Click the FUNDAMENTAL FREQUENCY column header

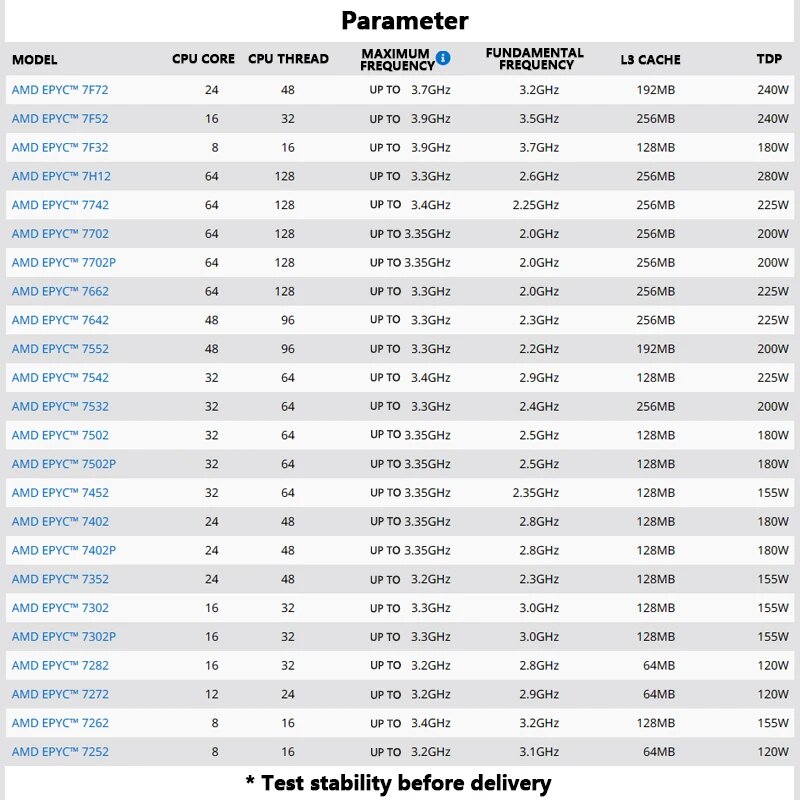click(x=535, y=59)
